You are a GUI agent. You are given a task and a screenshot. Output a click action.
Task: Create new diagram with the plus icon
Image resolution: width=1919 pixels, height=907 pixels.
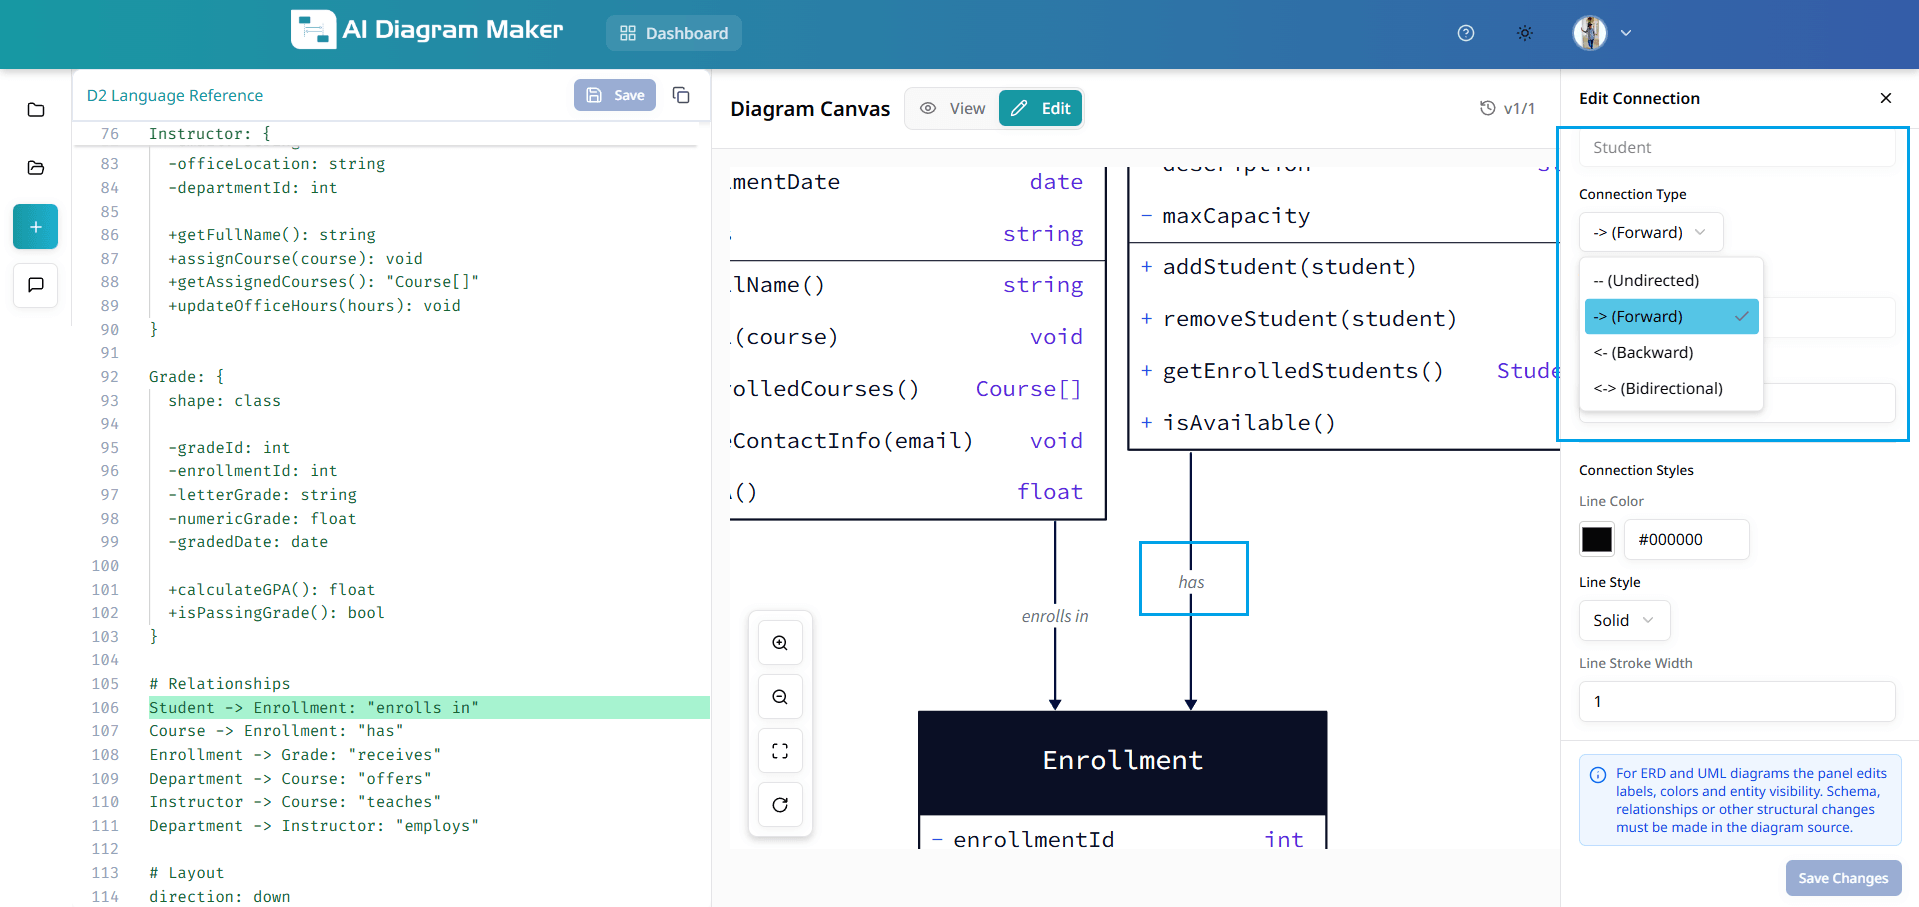tap(35, 226)
